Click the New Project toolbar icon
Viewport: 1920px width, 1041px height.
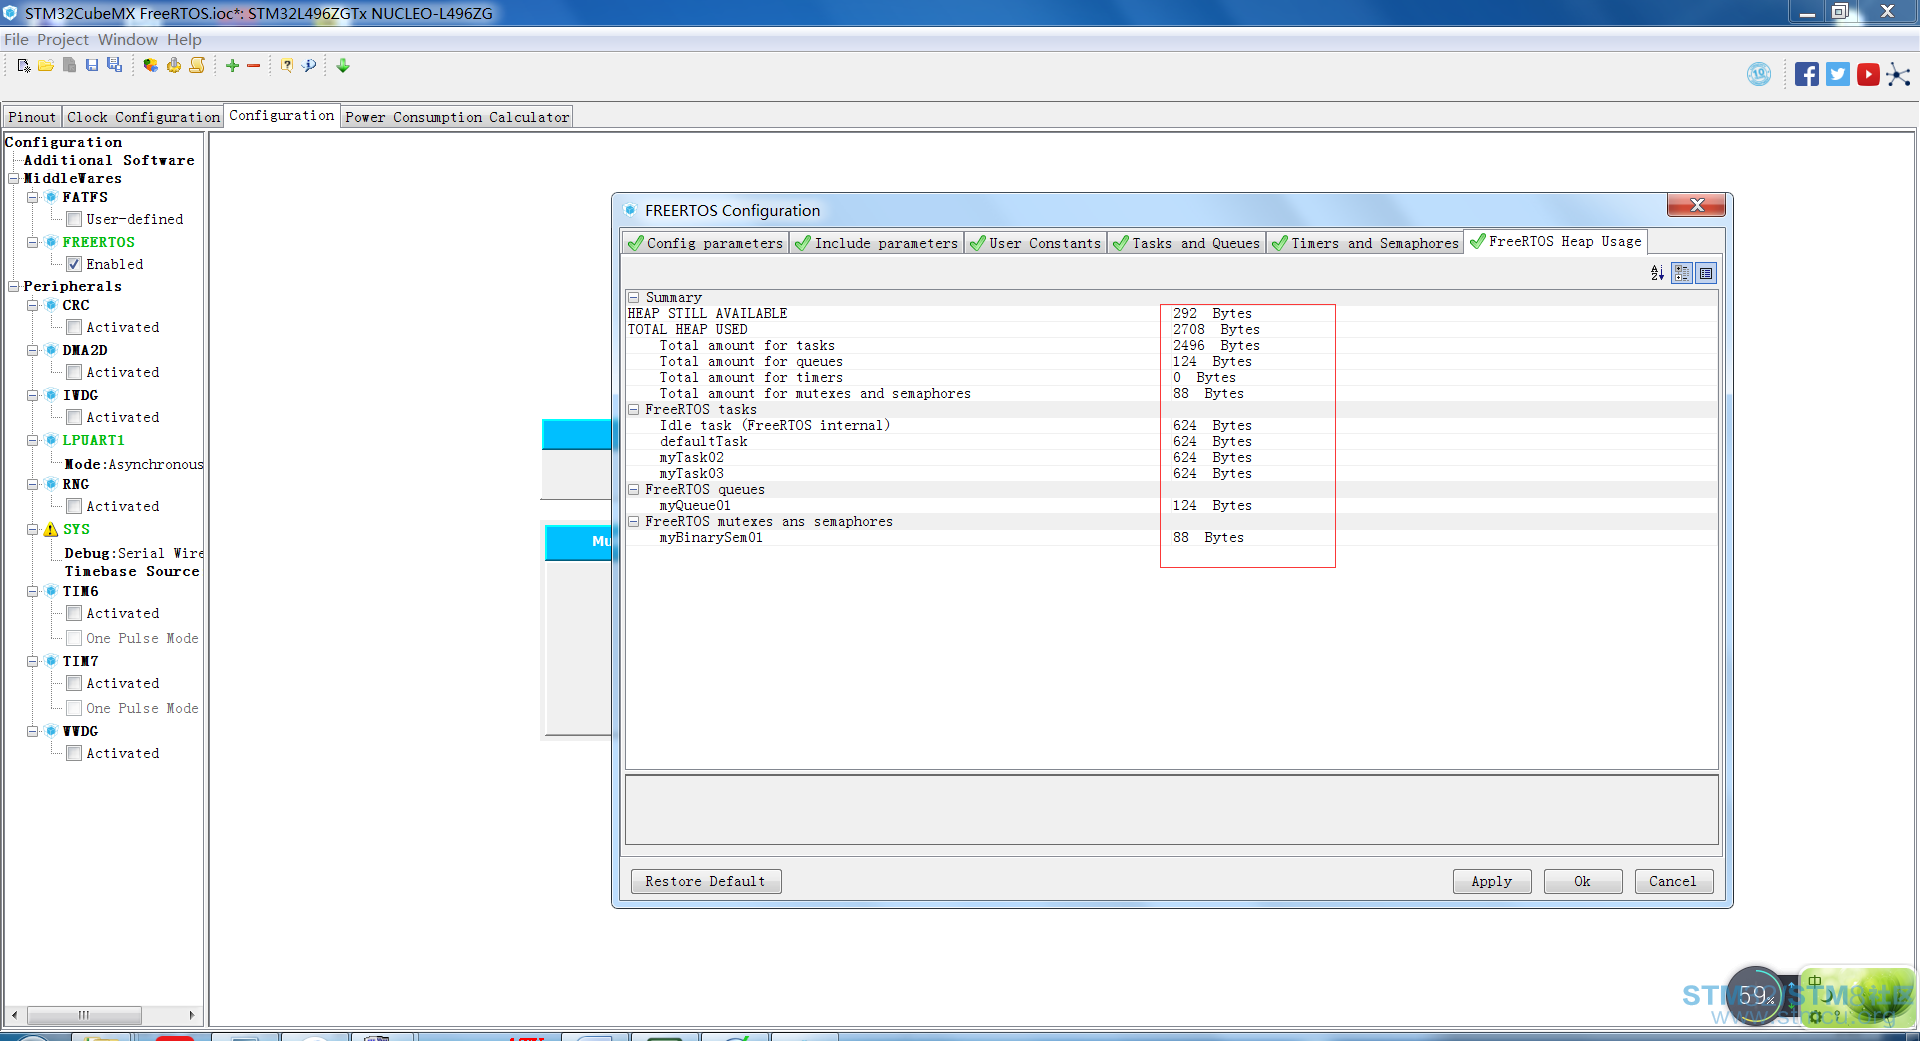(24, 66)
